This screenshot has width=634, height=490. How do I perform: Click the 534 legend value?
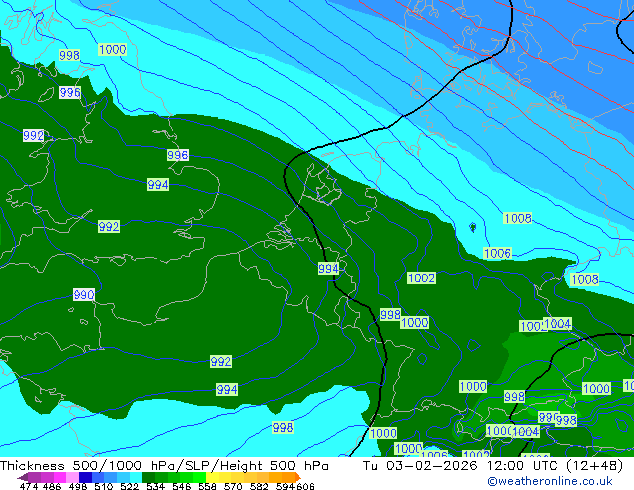coord(155,486)
